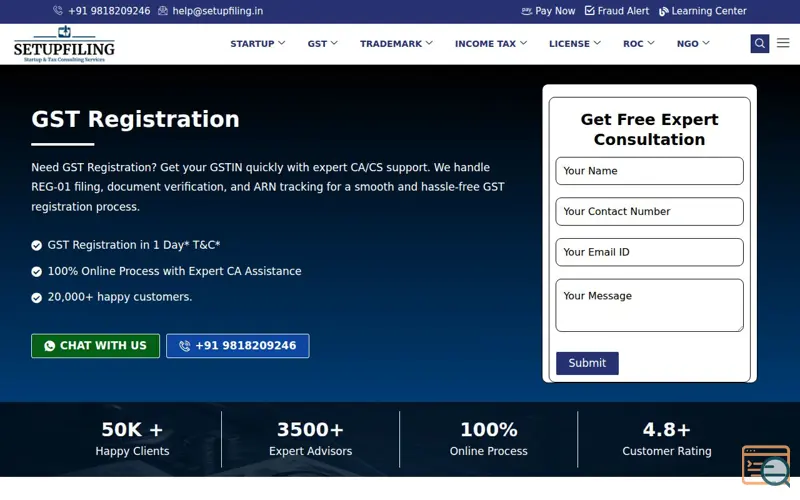Click text GST Registration in 1 Day* T&C*
Screen dimensions: 800x500
(134, 245)
